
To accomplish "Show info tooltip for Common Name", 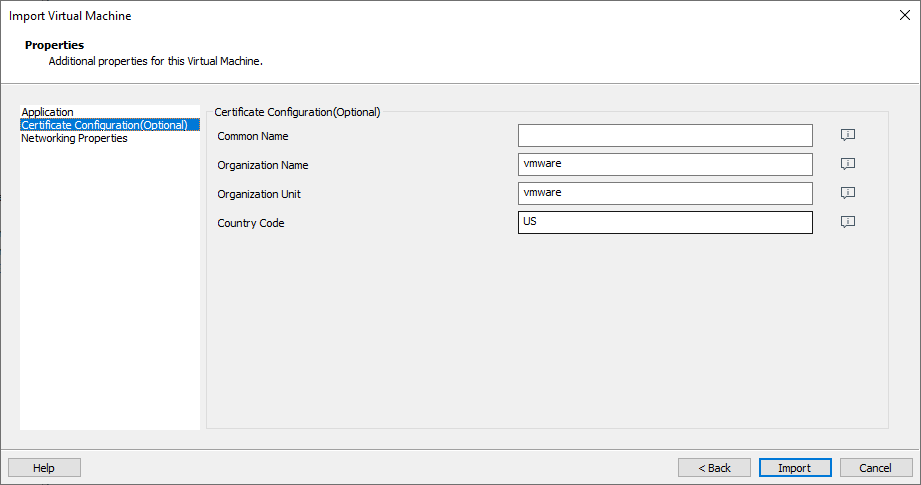I will pyautogui.click(x=848, y=135).
